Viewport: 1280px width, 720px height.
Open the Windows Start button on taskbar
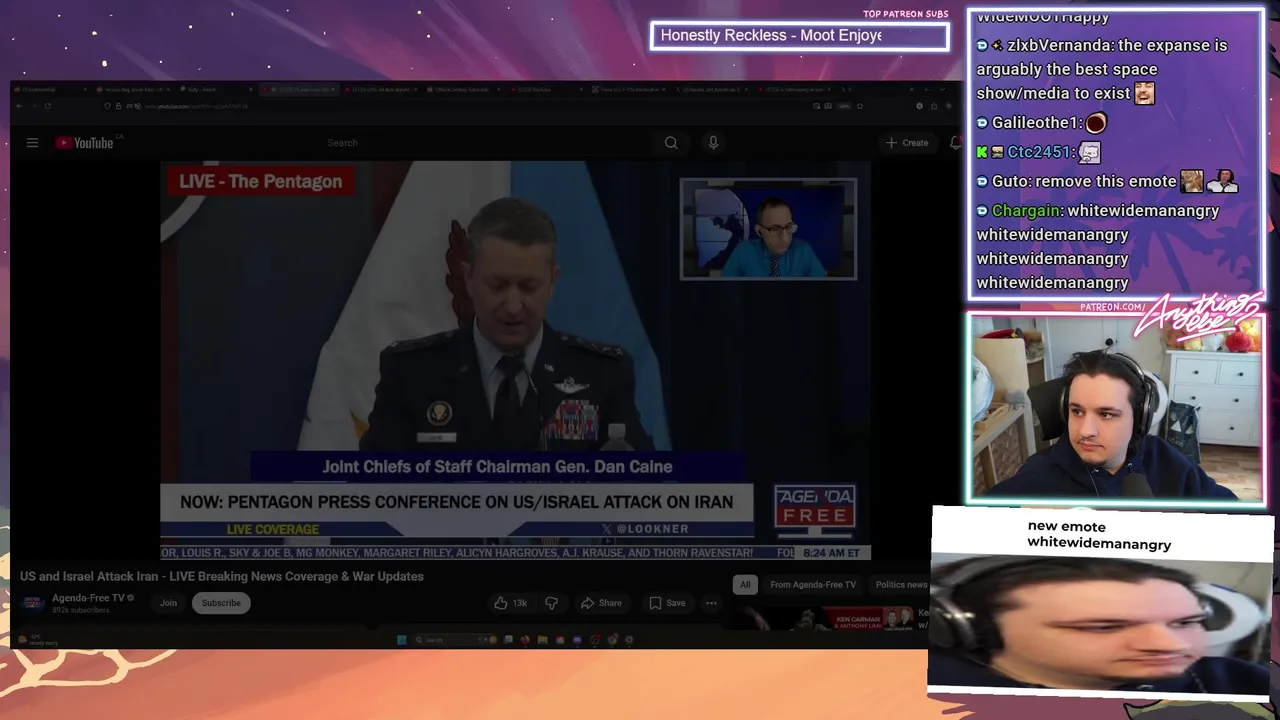pos(401,640)
